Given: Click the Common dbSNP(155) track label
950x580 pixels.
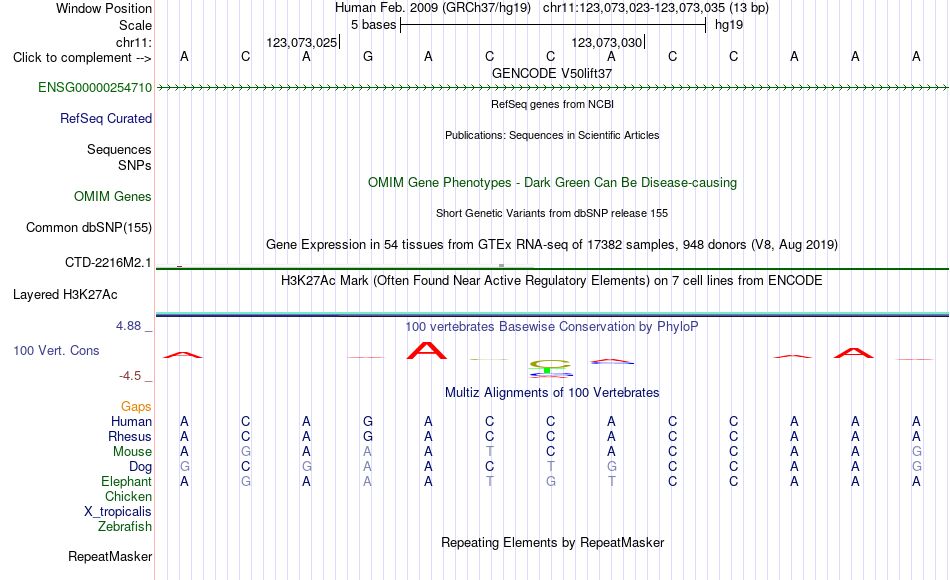Looking at the screenshot, I should coord(88,227).
